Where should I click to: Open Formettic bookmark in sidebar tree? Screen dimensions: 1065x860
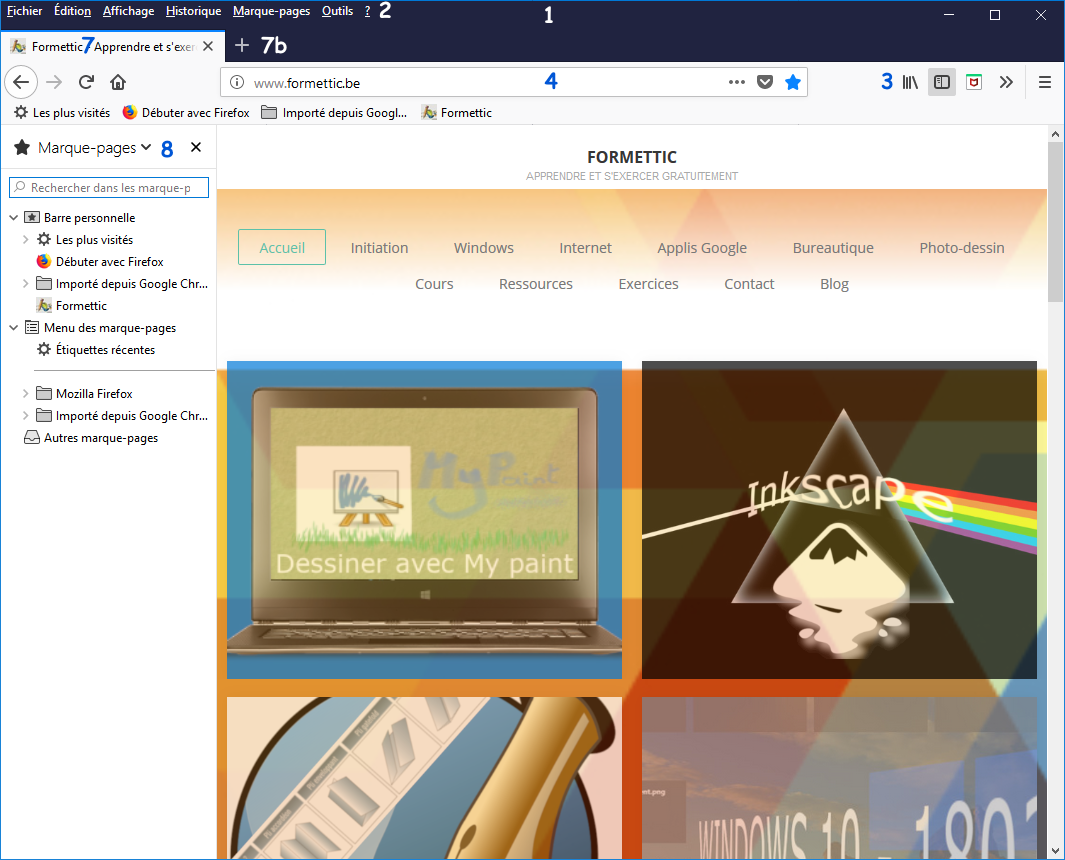pyautogui.click(x=81, y=306)
